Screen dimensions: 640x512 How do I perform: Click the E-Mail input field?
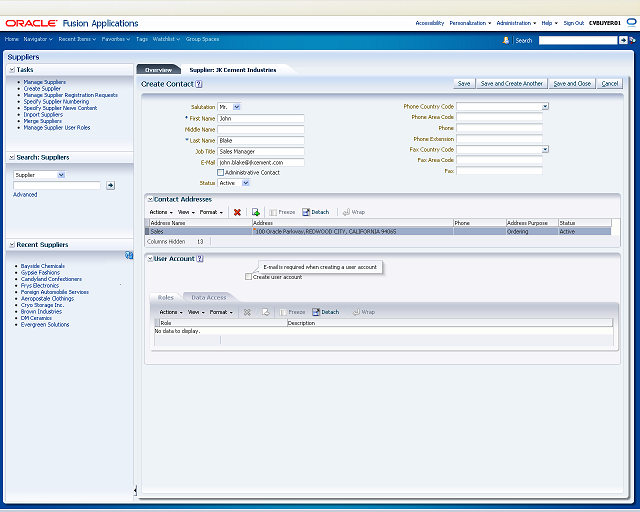pyautogui.click(x=261, y=163)
